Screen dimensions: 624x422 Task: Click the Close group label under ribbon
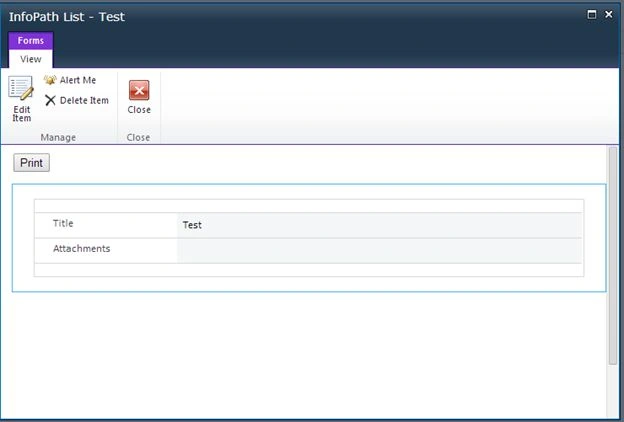[138, 137]
